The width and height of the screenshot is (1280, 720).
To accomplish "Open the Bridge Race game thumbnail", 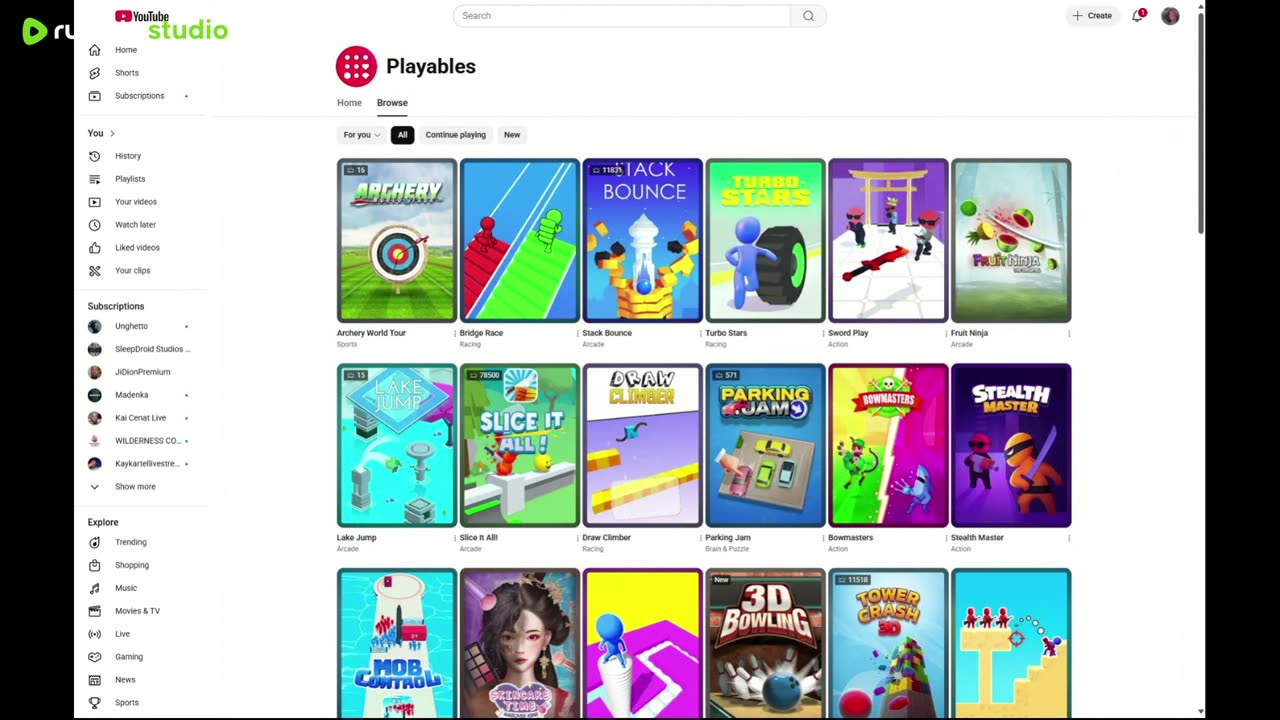I will pyautogui.click(x=520, y=240).
